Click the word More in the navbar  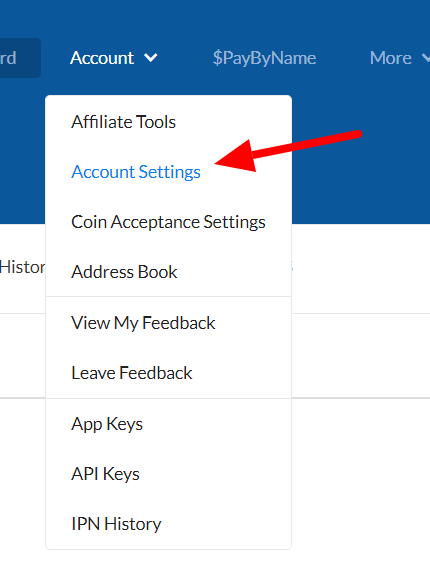click(391, 58)
